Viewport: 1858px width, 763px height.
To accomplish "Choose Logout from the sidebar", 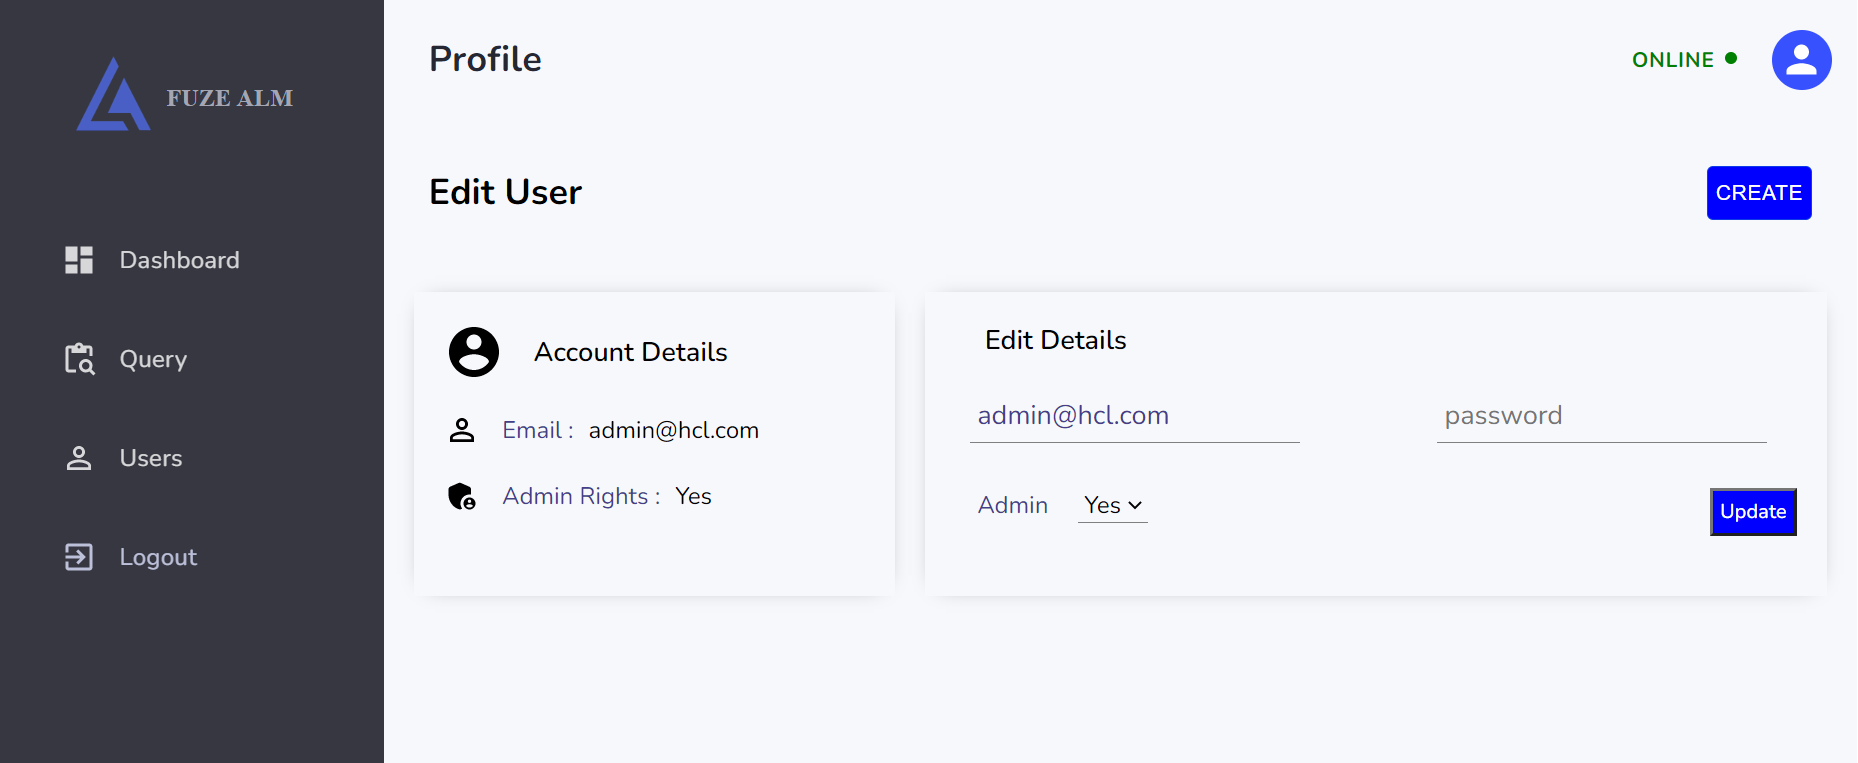I will point(158,557).
